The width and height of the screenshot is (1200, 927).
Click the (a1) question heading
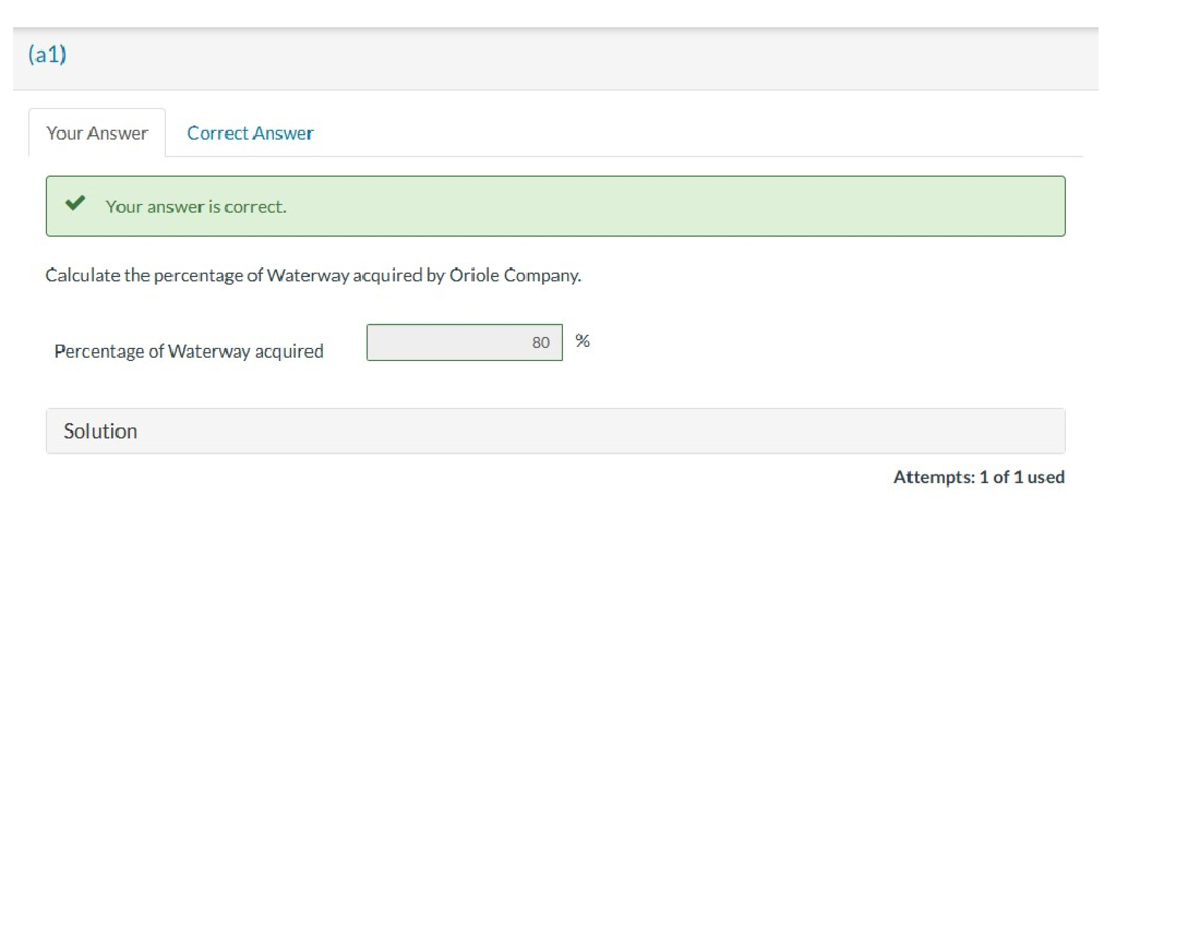48,55
